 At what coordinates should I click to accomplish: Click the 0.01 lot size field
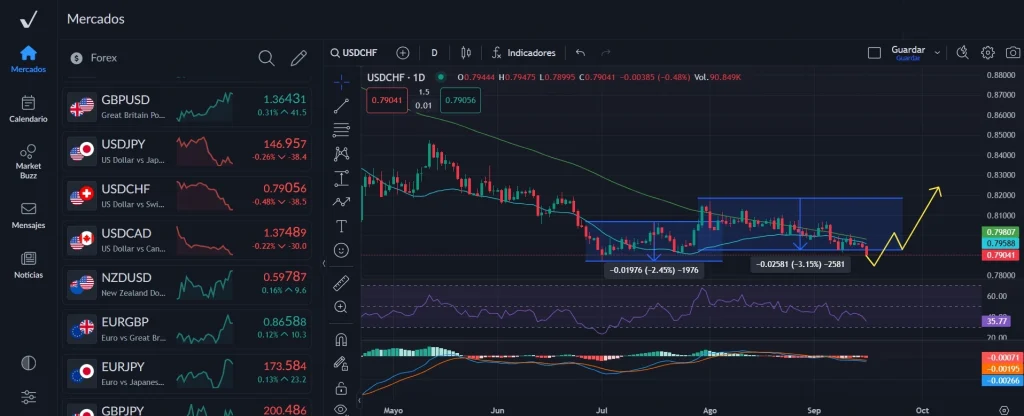424,105
